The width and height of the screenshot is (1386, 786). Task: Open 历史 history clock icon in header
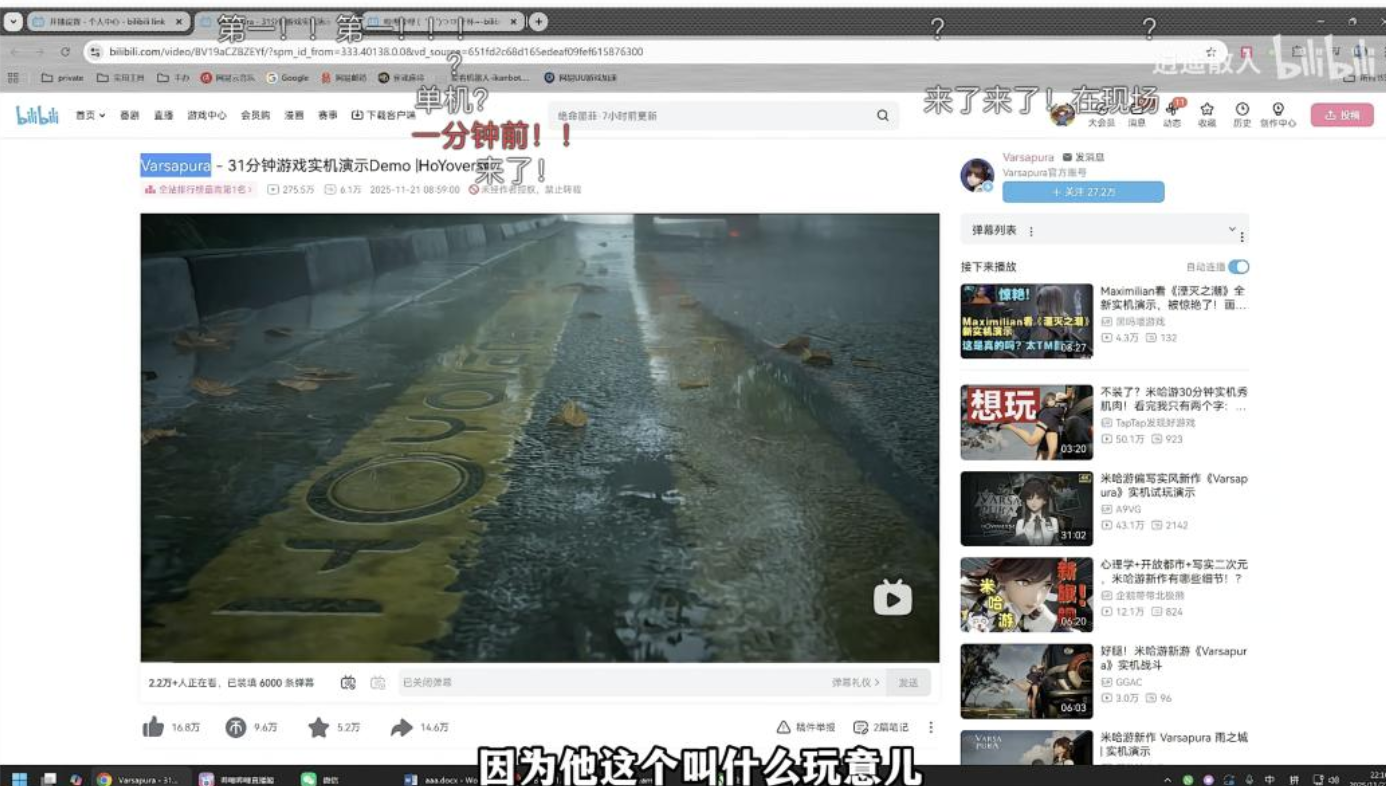(x=1242, y=110)
